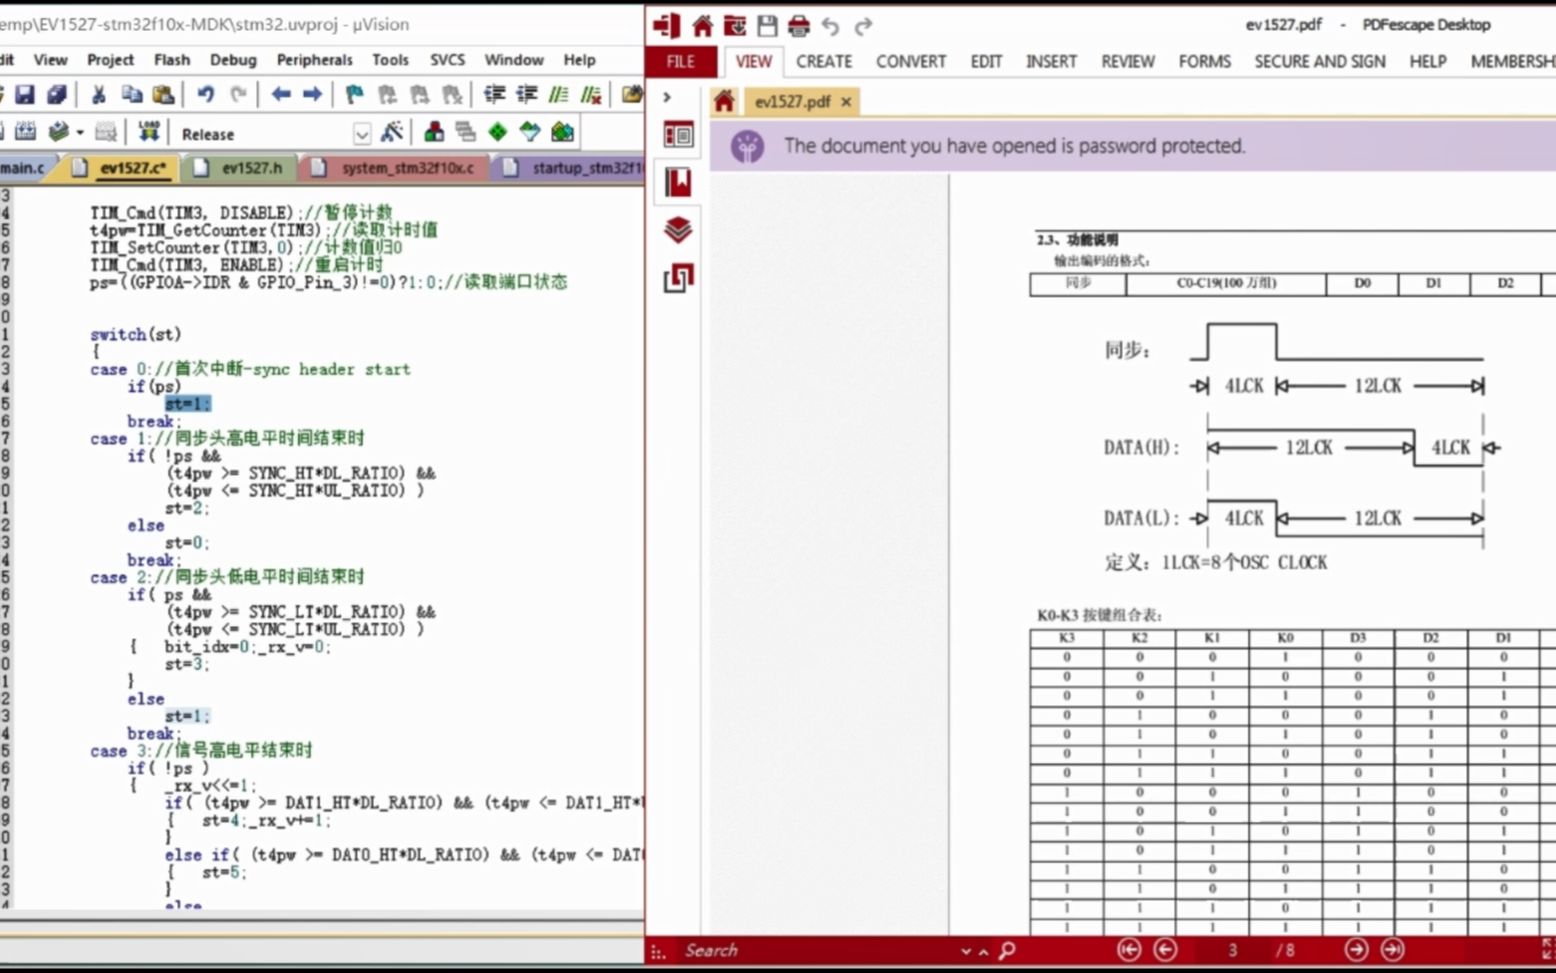
Task: Click the PDFescape home tab icon
Action: click(724, 101)
